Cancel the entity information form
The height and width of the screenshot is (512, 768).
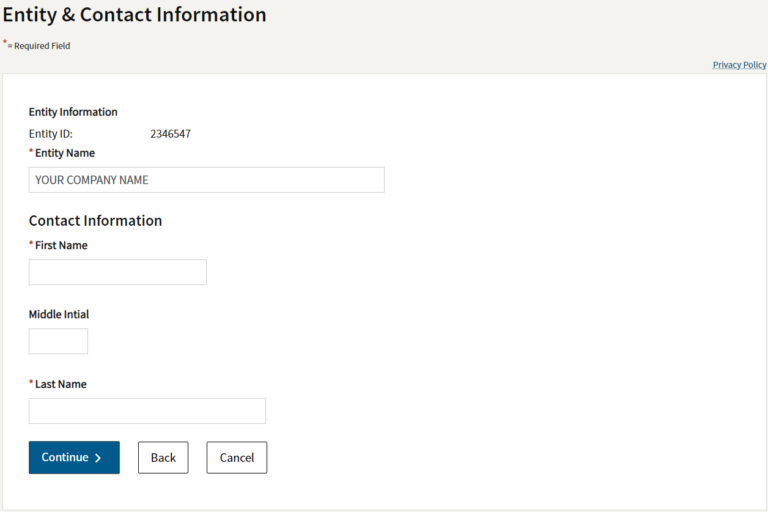tap(237, 457)
